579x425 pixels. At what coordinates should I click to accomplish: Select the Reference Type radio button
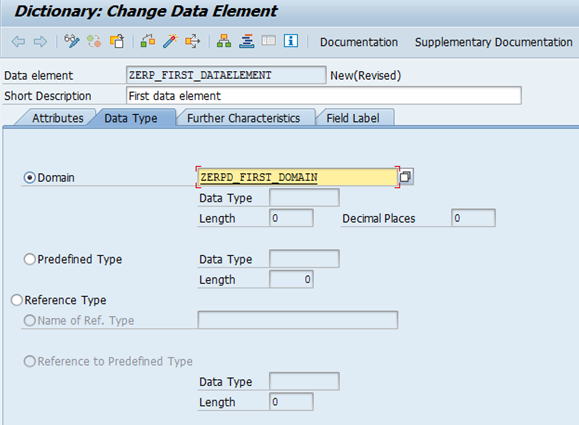coord(17,300)
